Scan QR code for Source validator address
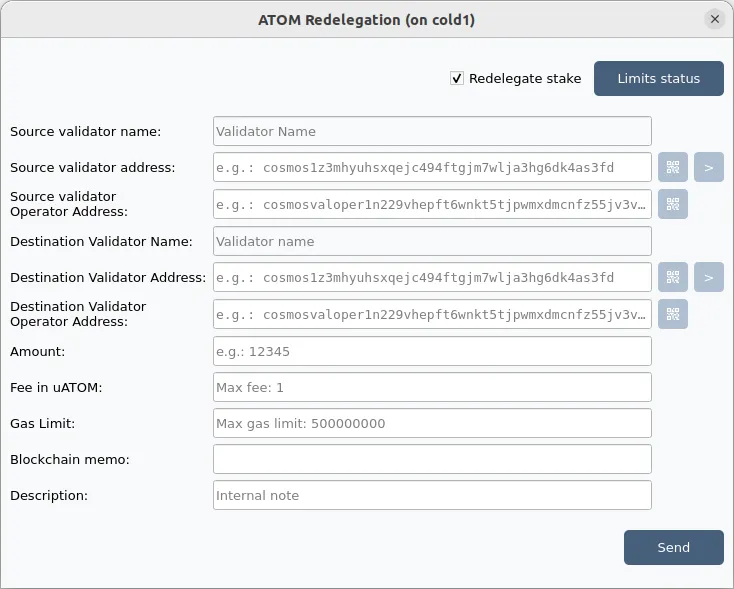Viewport: 734px width, 589px height. click(673, 167)
